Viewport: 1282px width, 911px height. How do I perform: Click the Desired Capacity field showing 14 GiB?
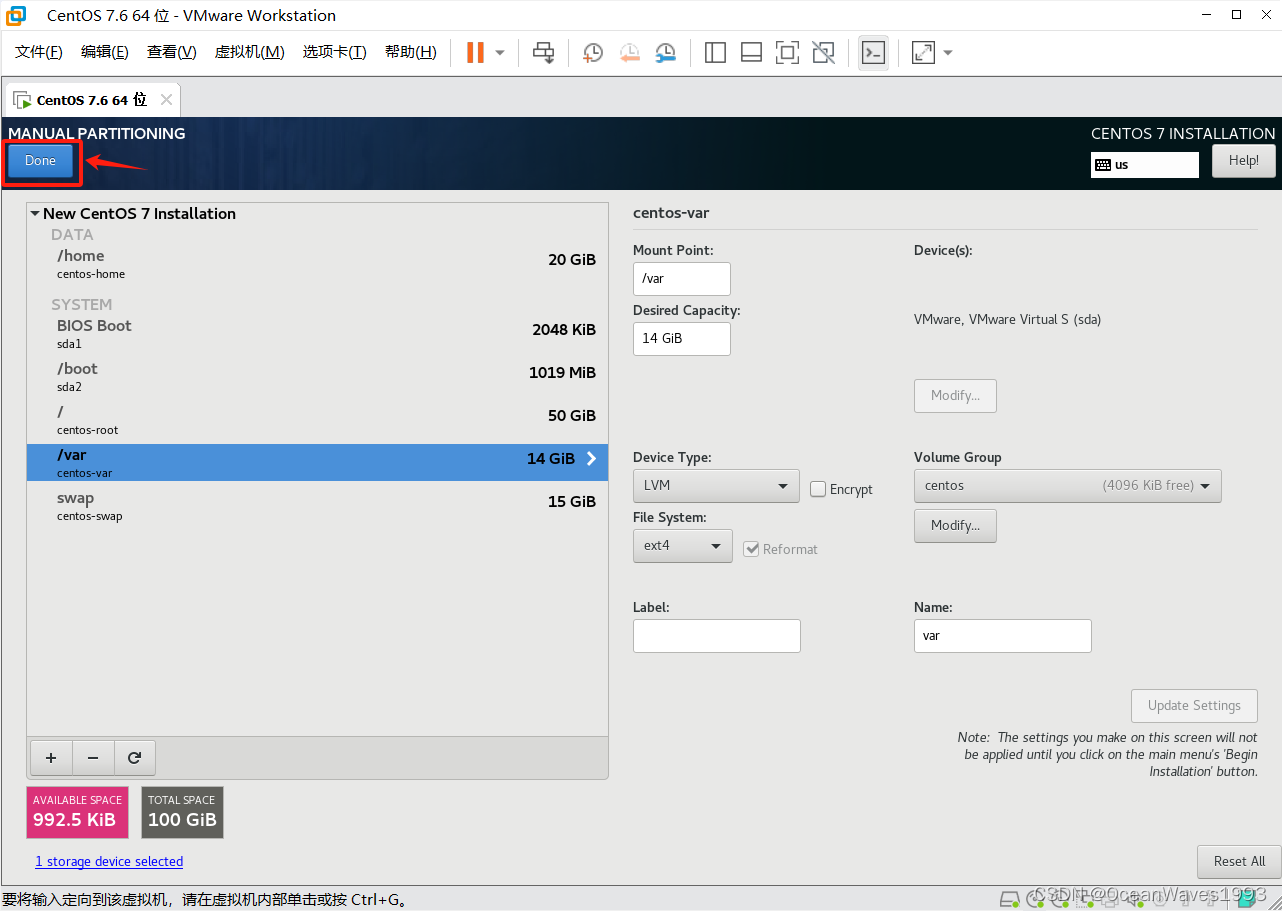click(x=682, y=339)
